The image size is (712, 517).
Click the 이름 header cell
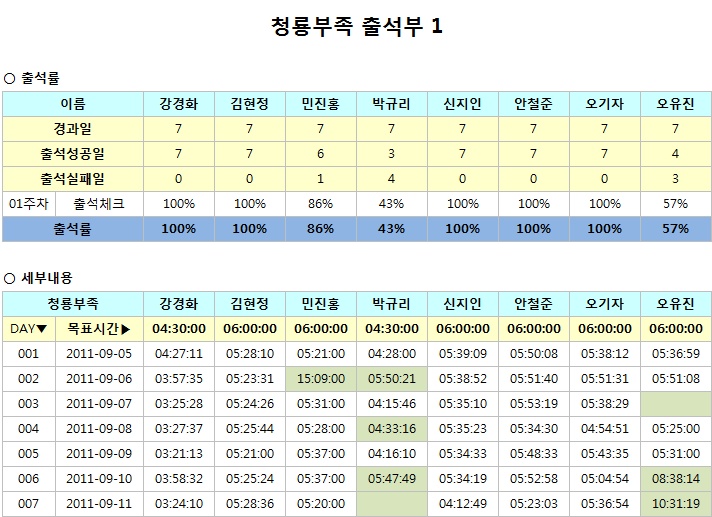[x=73, y=104]
